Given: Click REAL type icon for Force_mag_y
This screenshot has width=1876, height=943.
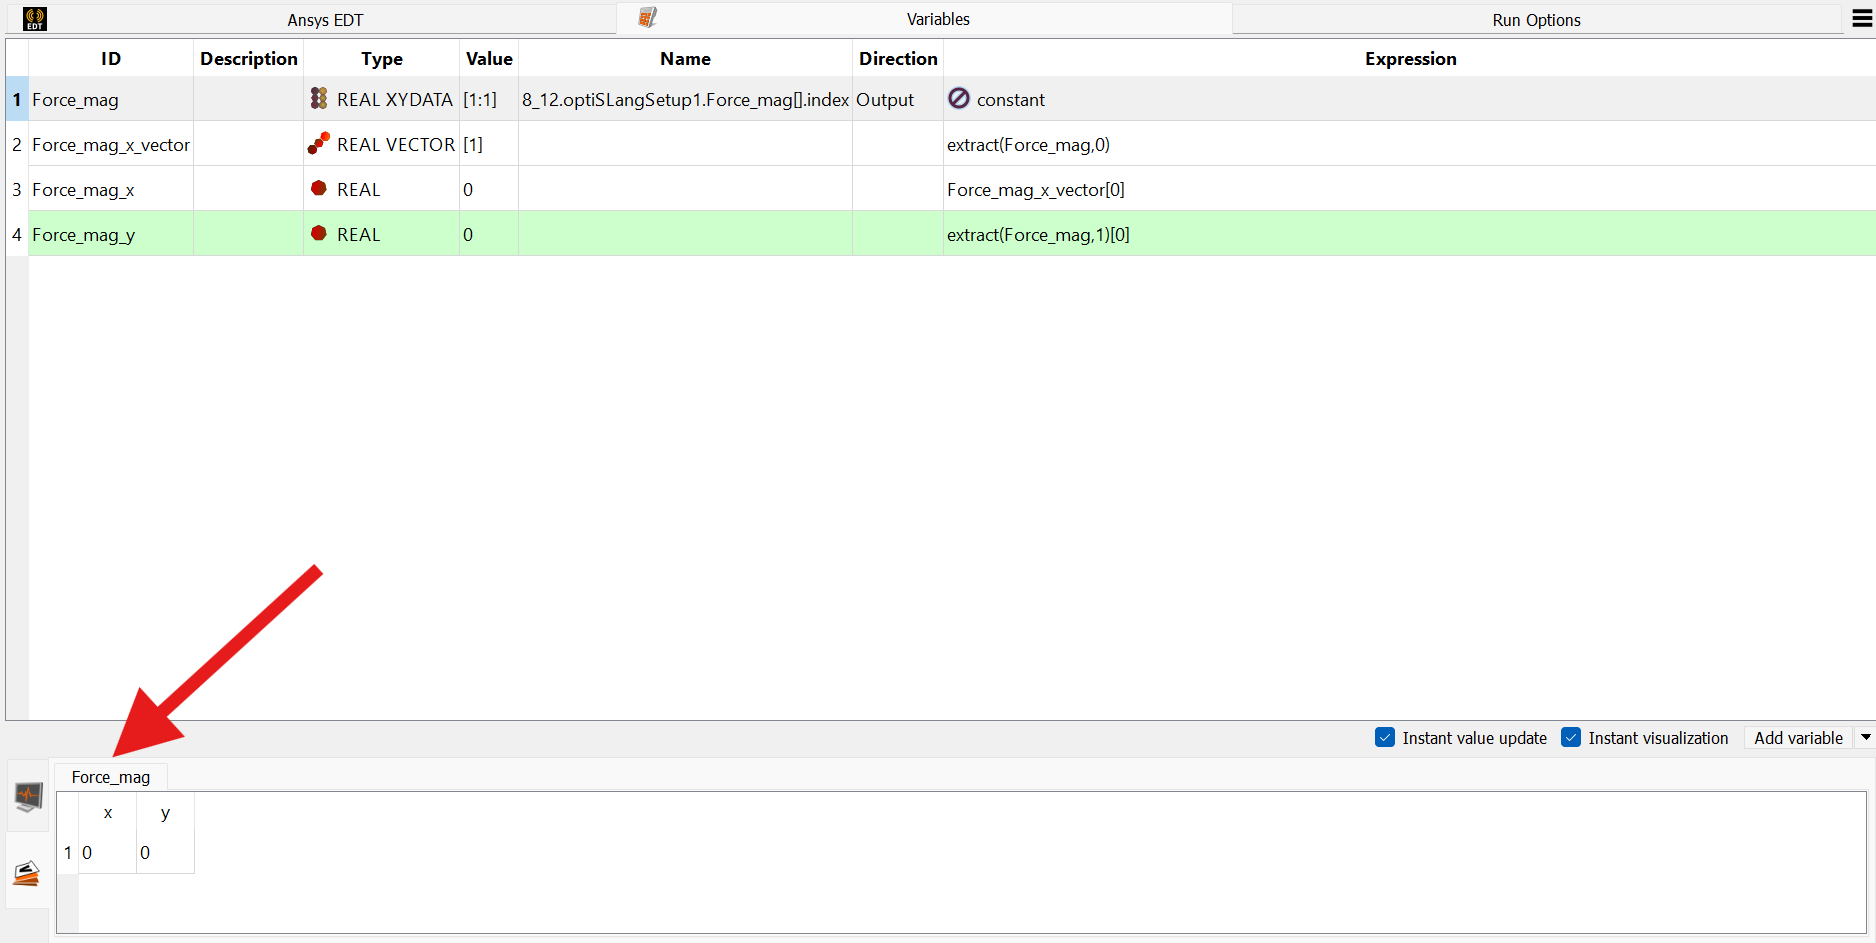Looking at the screenshot, I should [x=319, y=233].
